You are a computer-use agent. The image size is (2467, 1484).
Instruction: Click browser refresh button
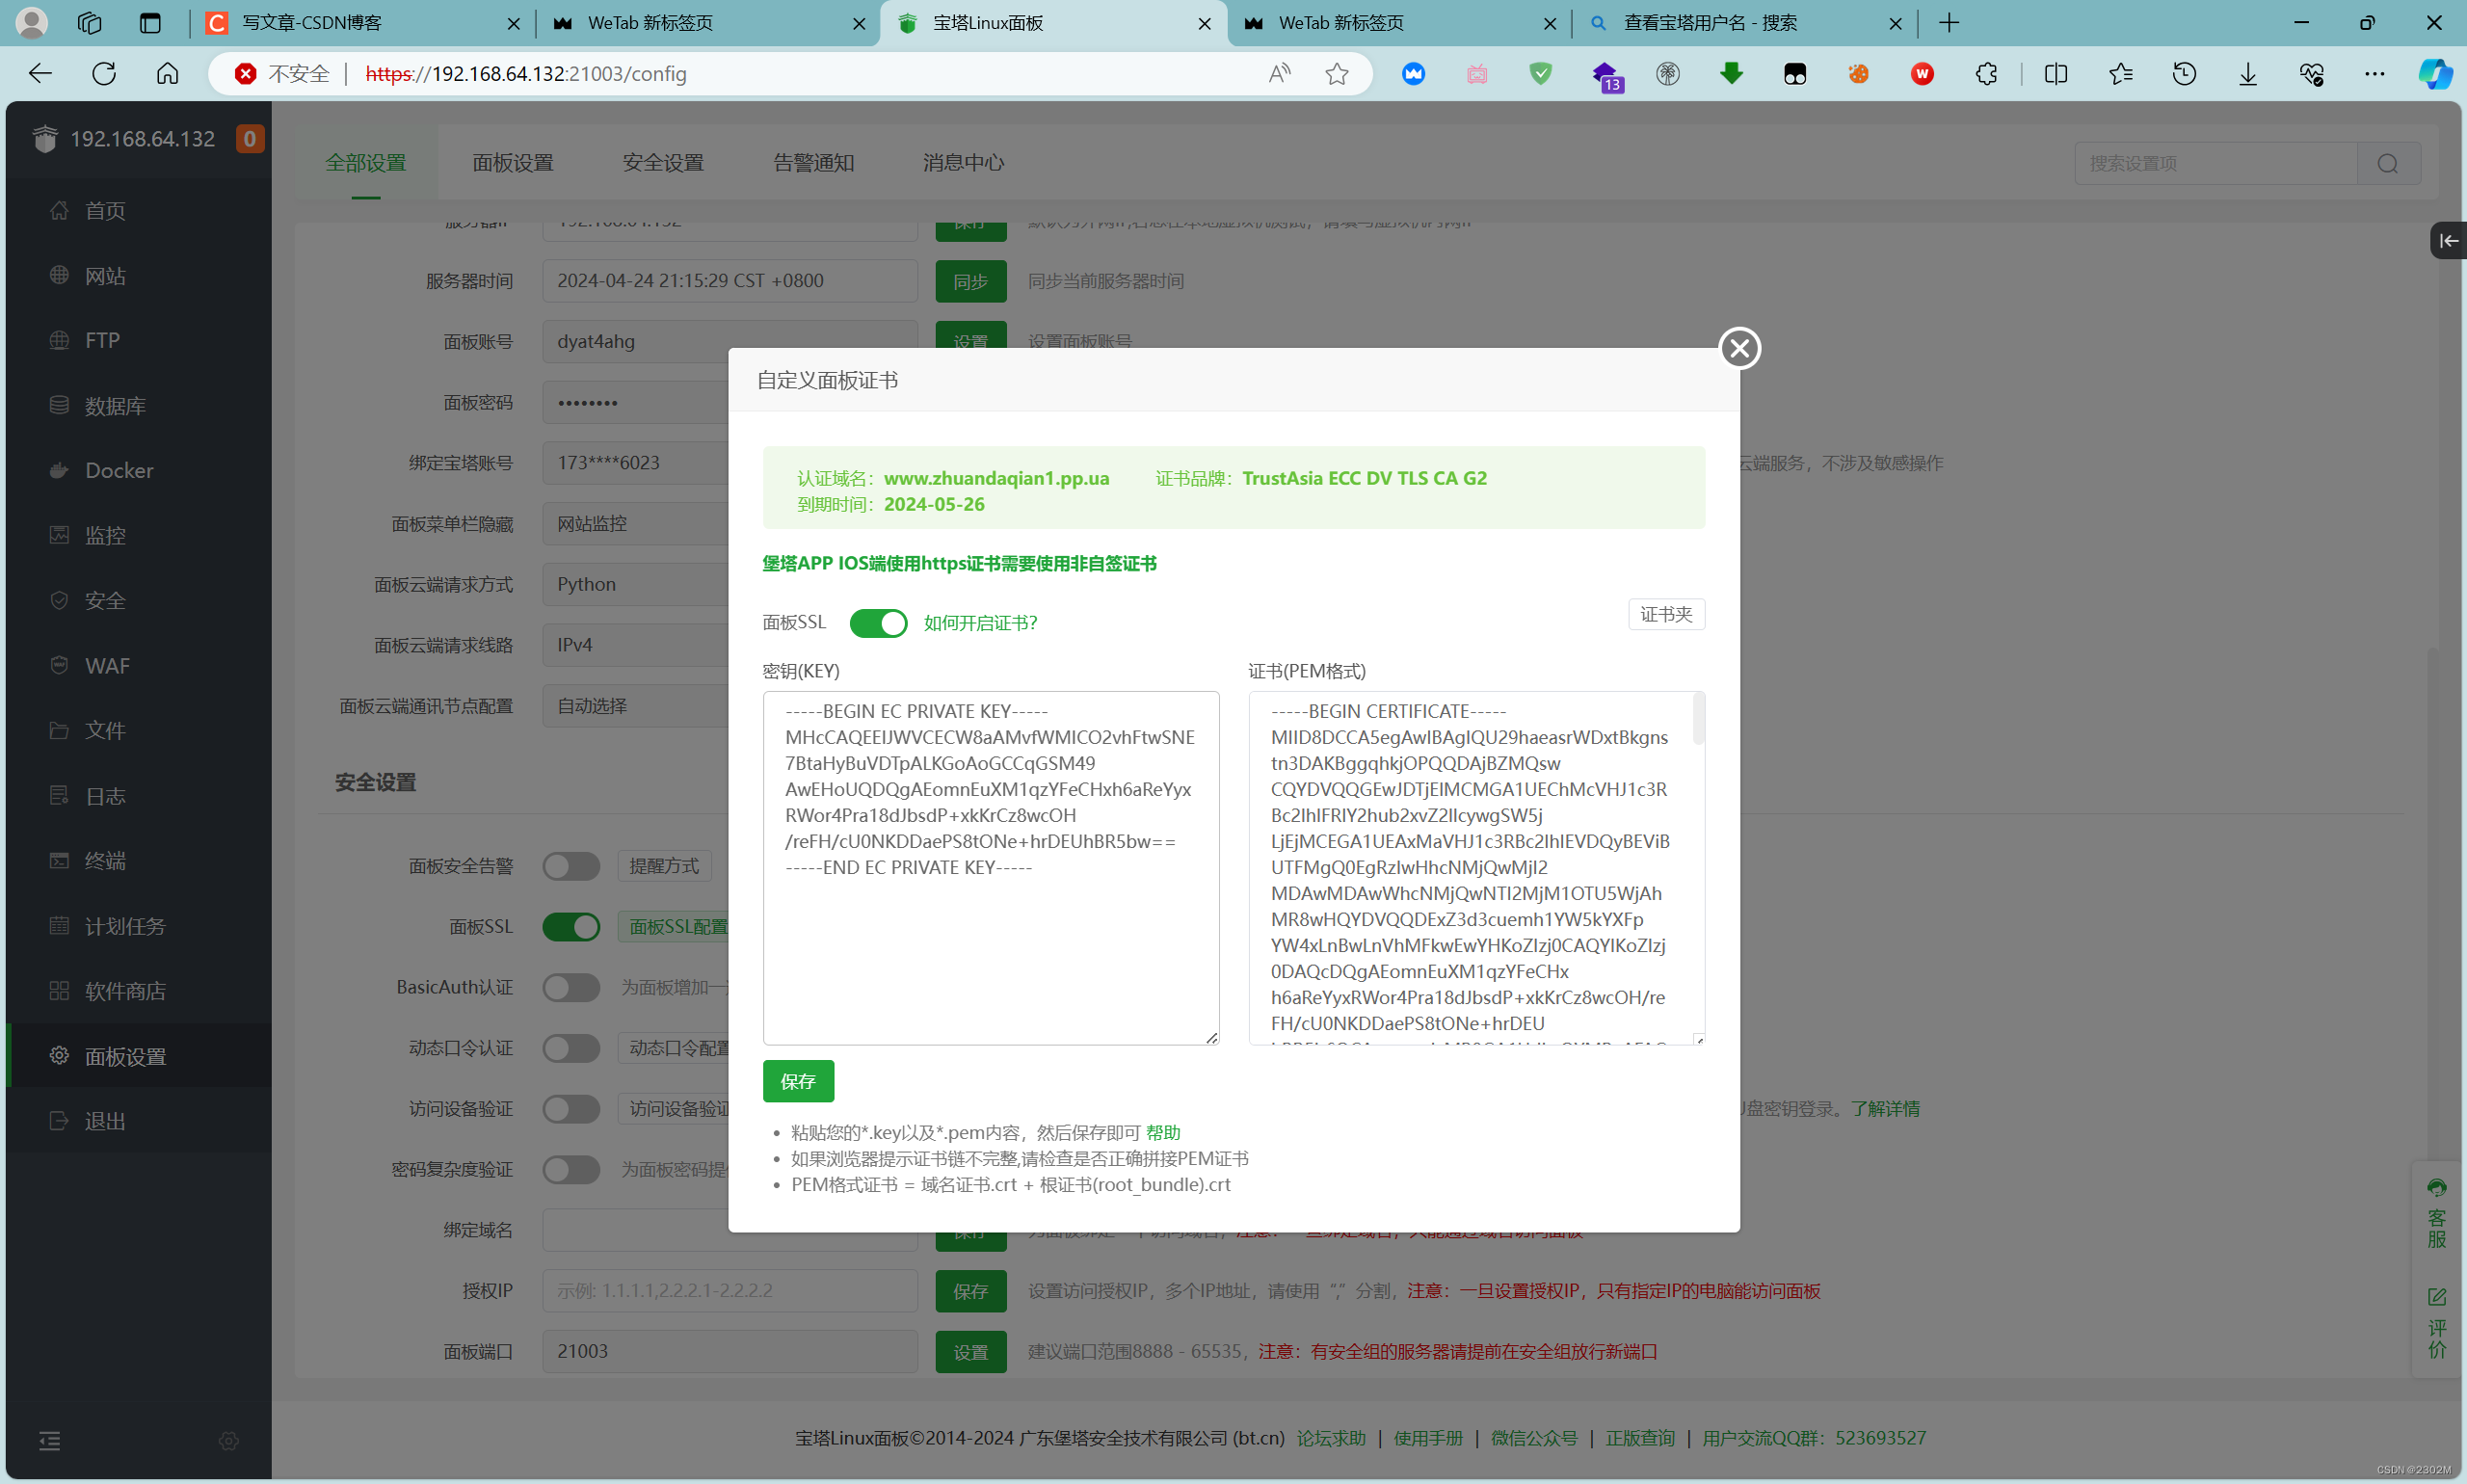(x=104, y=73)
